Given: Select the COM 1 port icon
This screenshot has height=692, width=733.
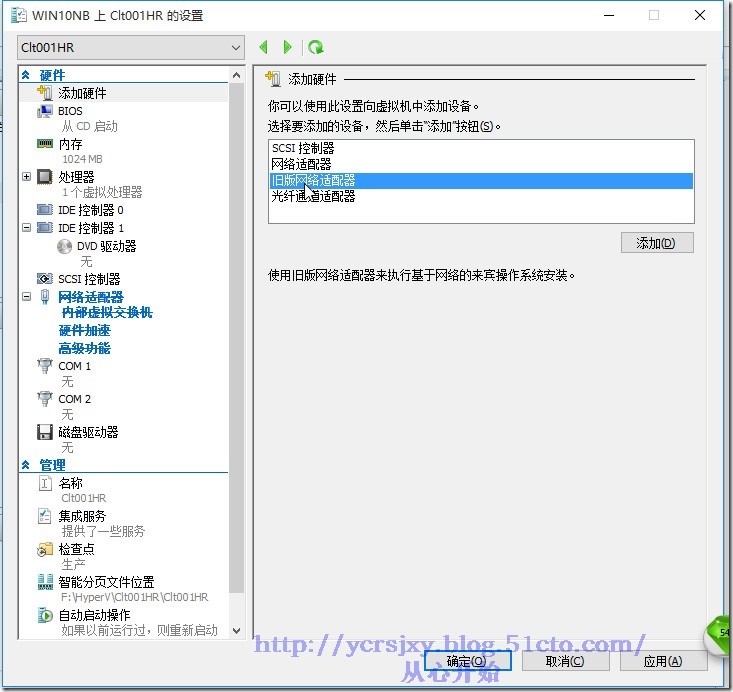Looking at the screenshot, I should click(x=45, y=366).
